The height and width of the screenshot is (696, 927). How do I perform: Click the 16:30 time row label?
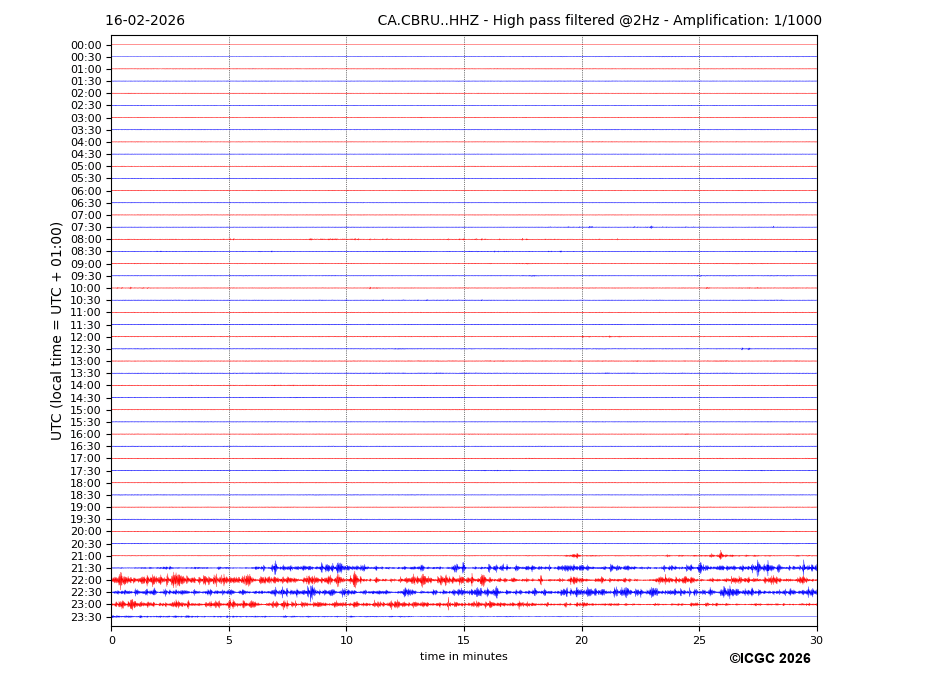click(x=86, y=447)
